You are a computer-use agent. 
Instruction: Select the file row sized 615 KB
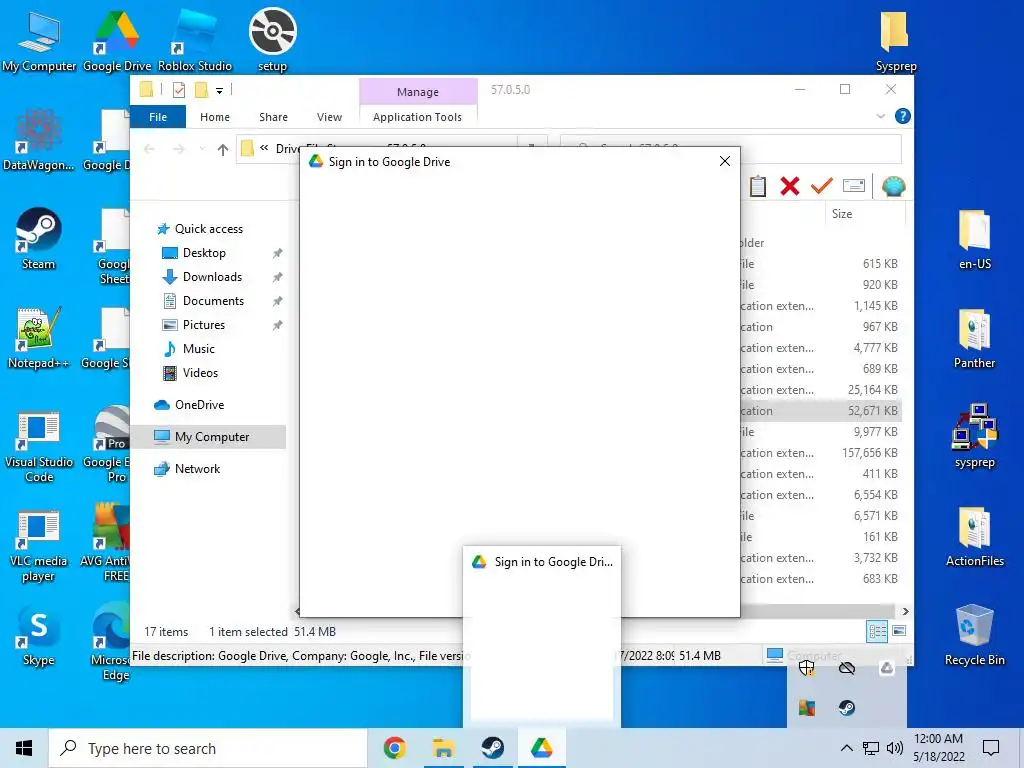[821, 264]
